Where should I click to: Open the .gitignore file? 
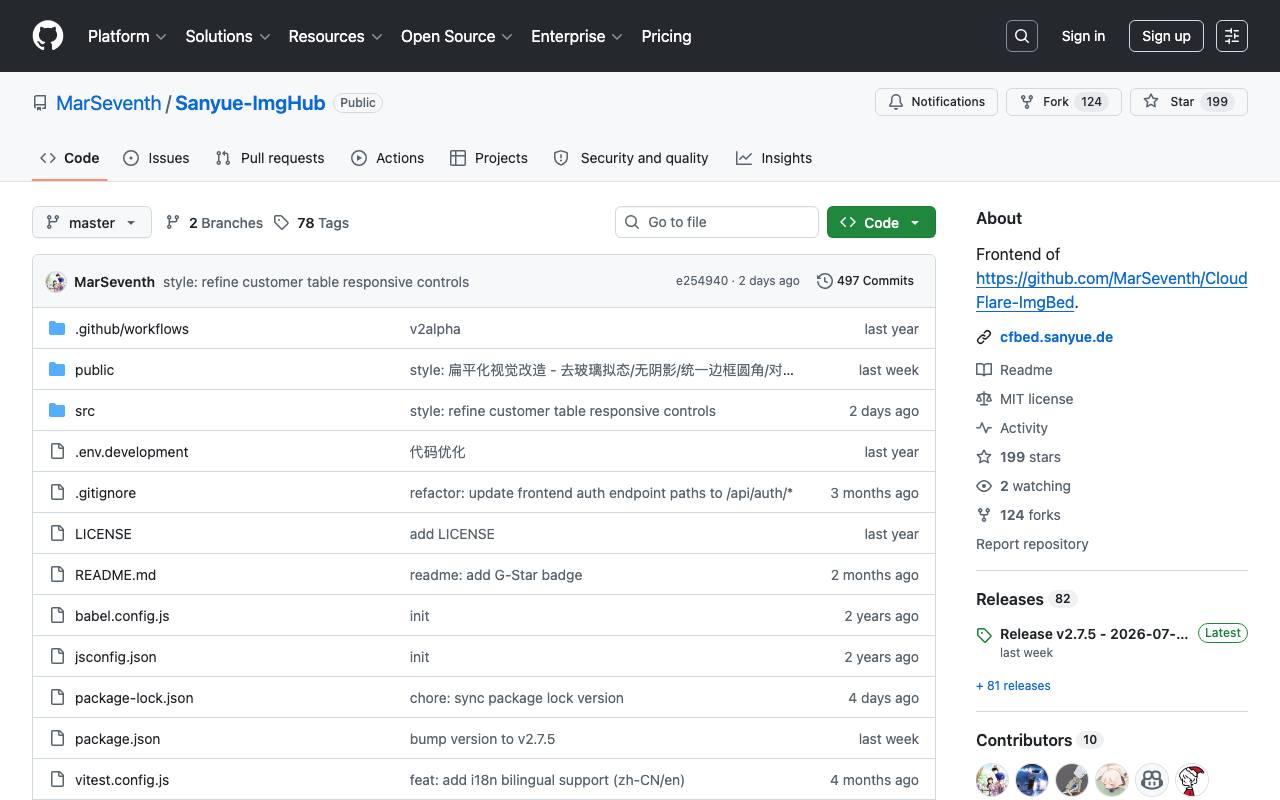[x=105, y=493]
